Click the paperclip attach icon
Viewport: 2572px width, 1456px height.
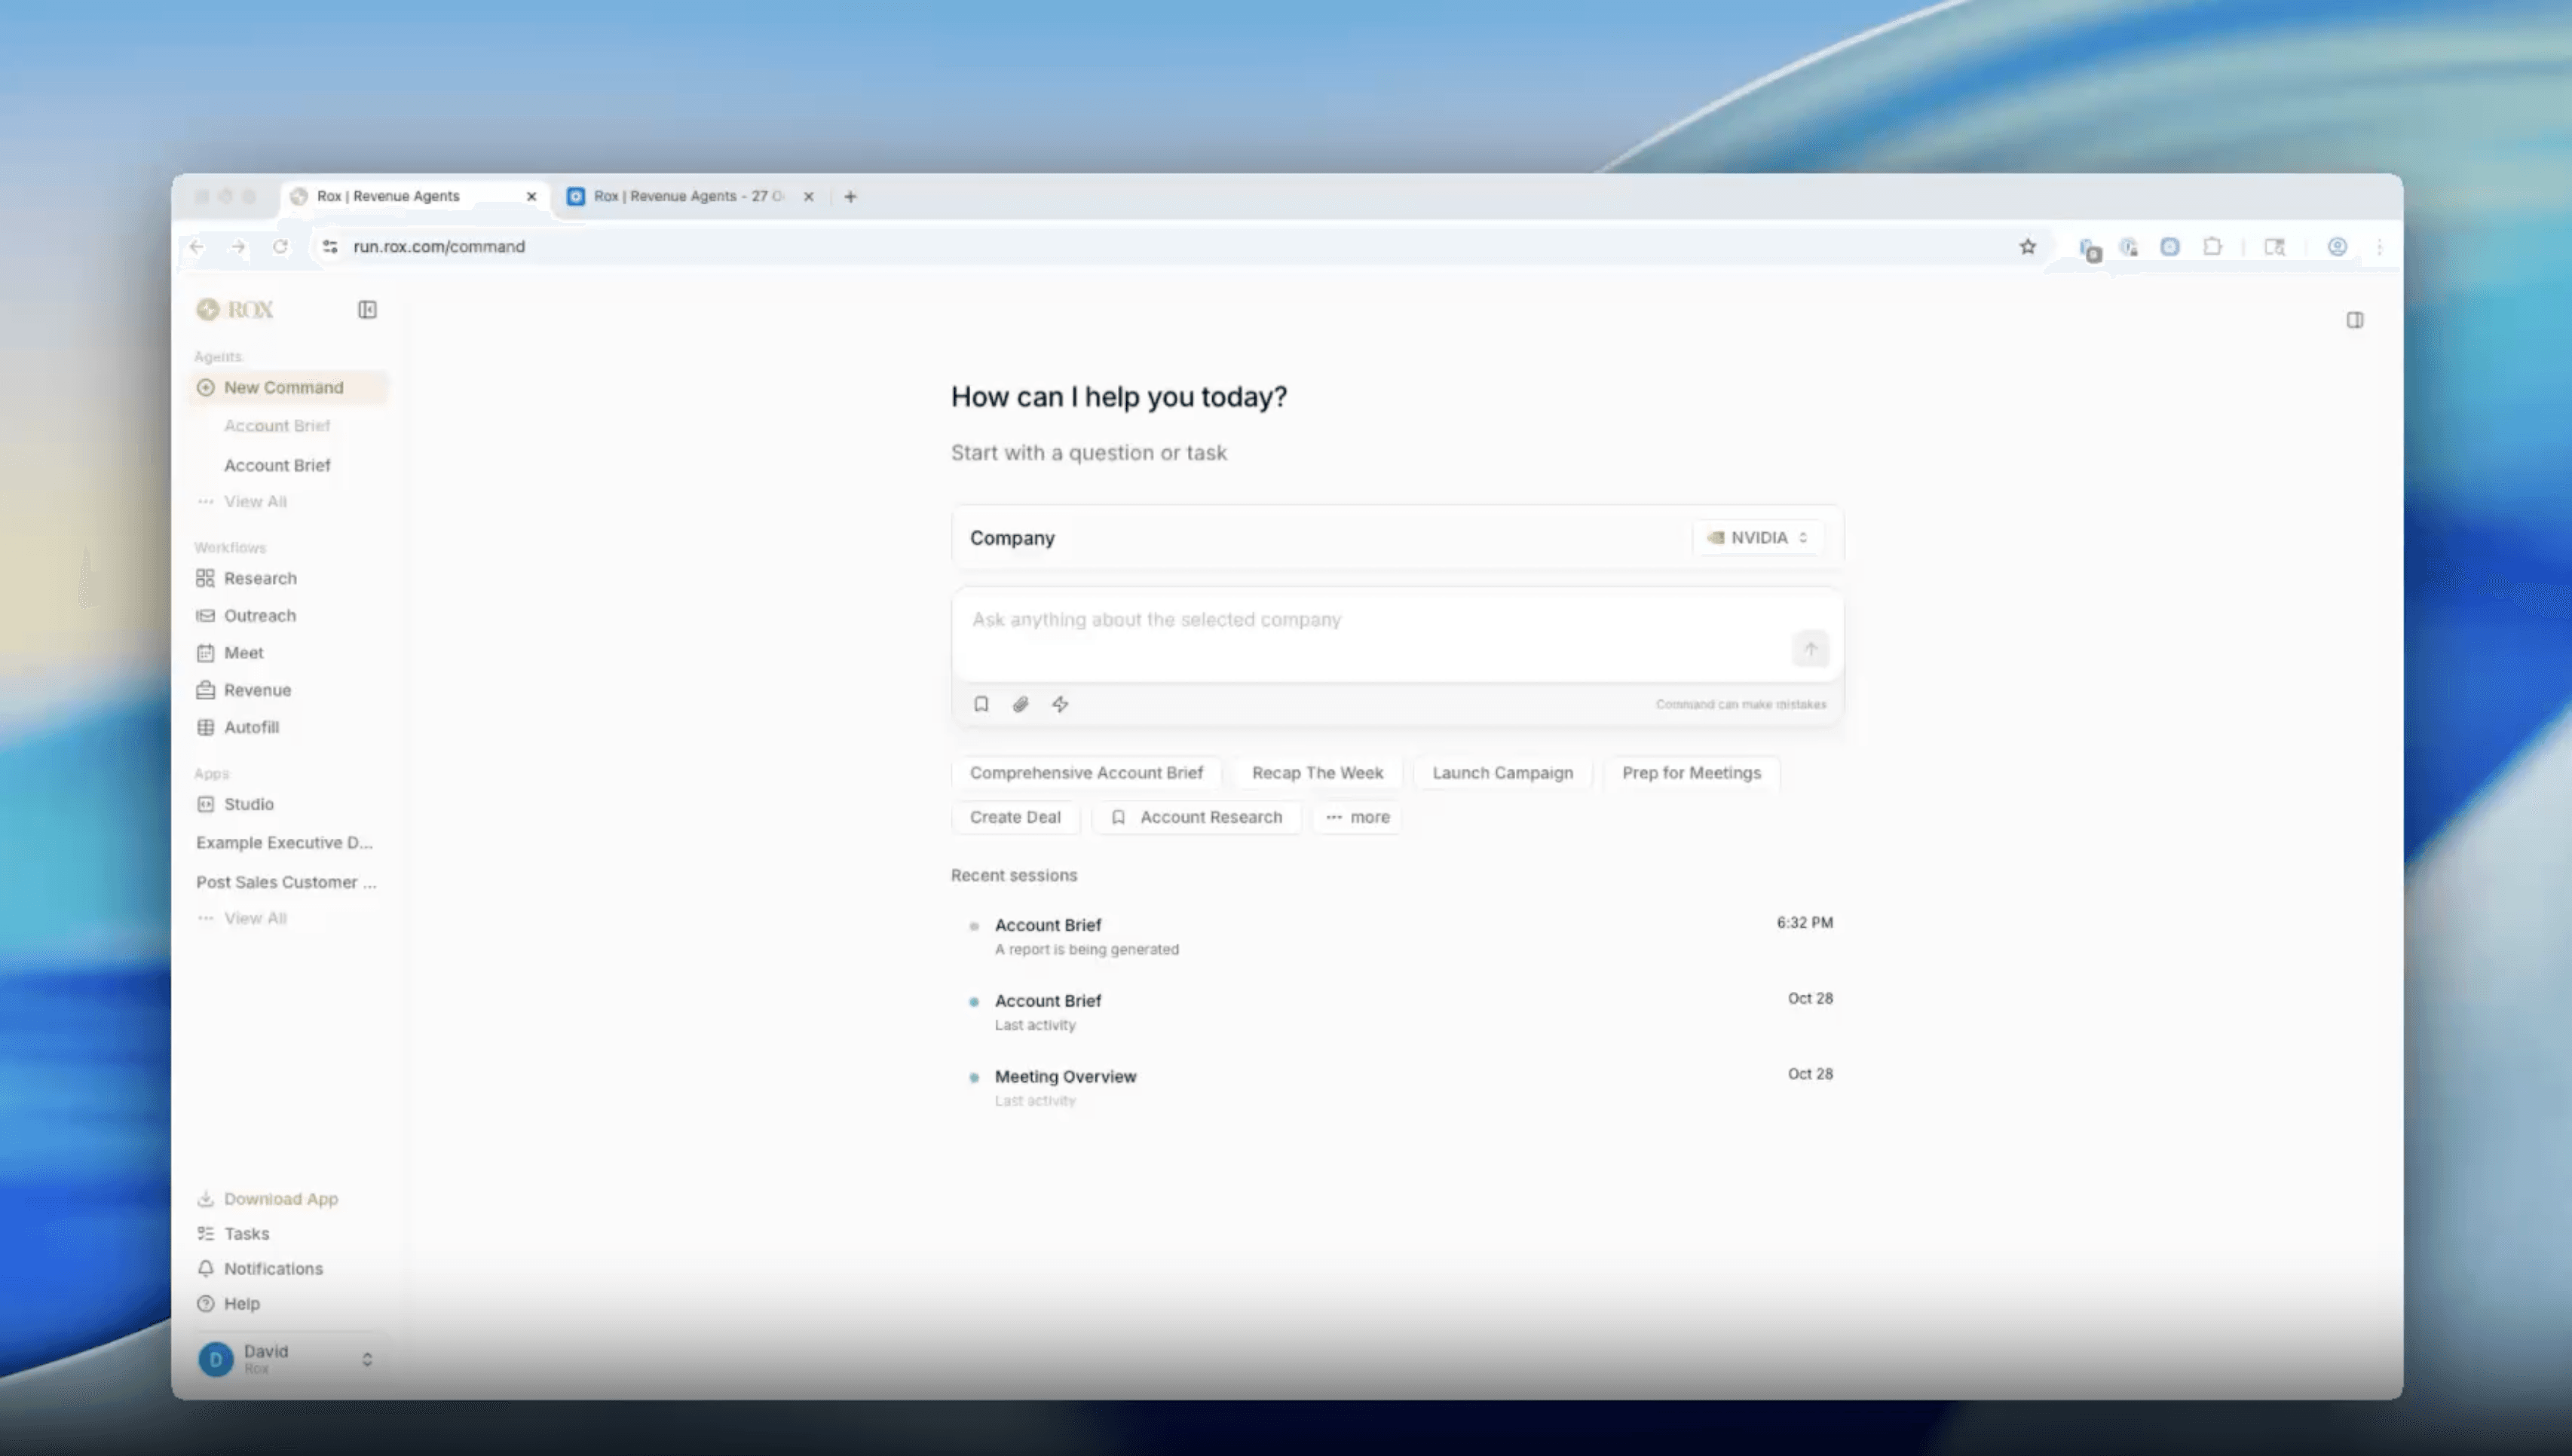click(x=1020, y=704)
